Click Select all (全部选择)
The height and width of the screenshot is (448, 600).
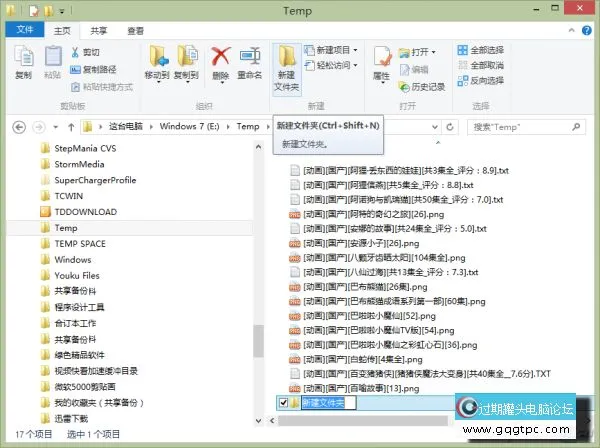click(x=481, y=50)
